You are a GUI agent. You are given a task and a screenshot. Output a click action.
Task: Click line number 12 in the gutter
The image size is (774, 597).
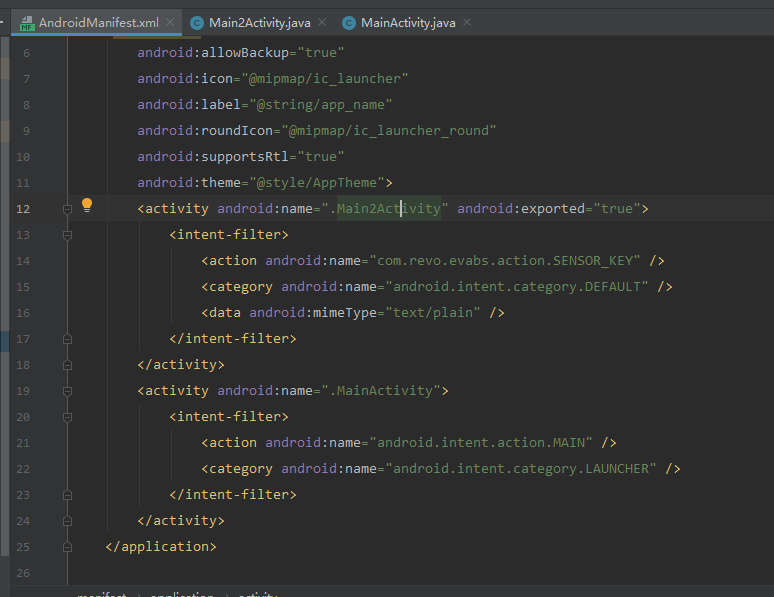click(23, 209)
